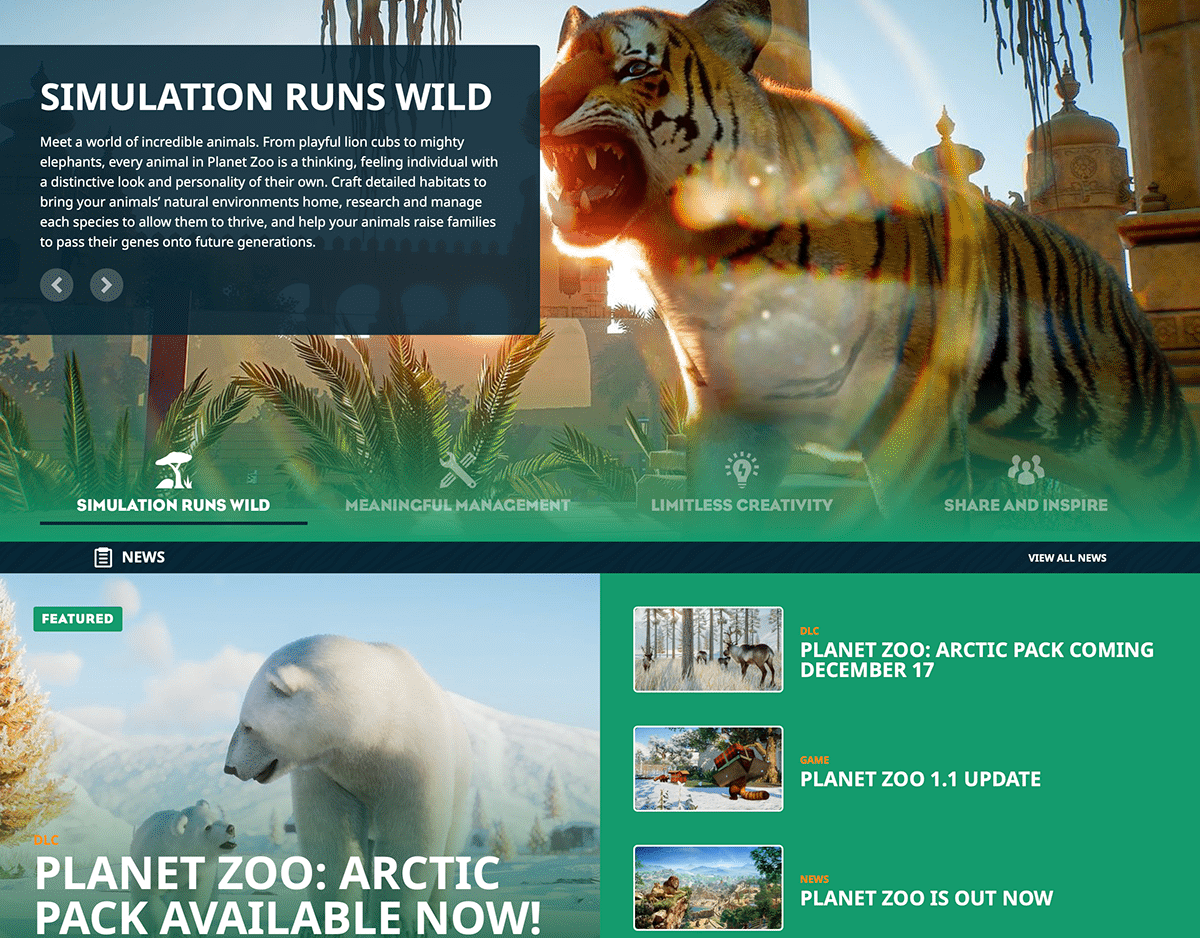Click the savanna tree icon above Simulation Runs Wild
Viewport: 1200px width, 938px height.
coord(173,470)
